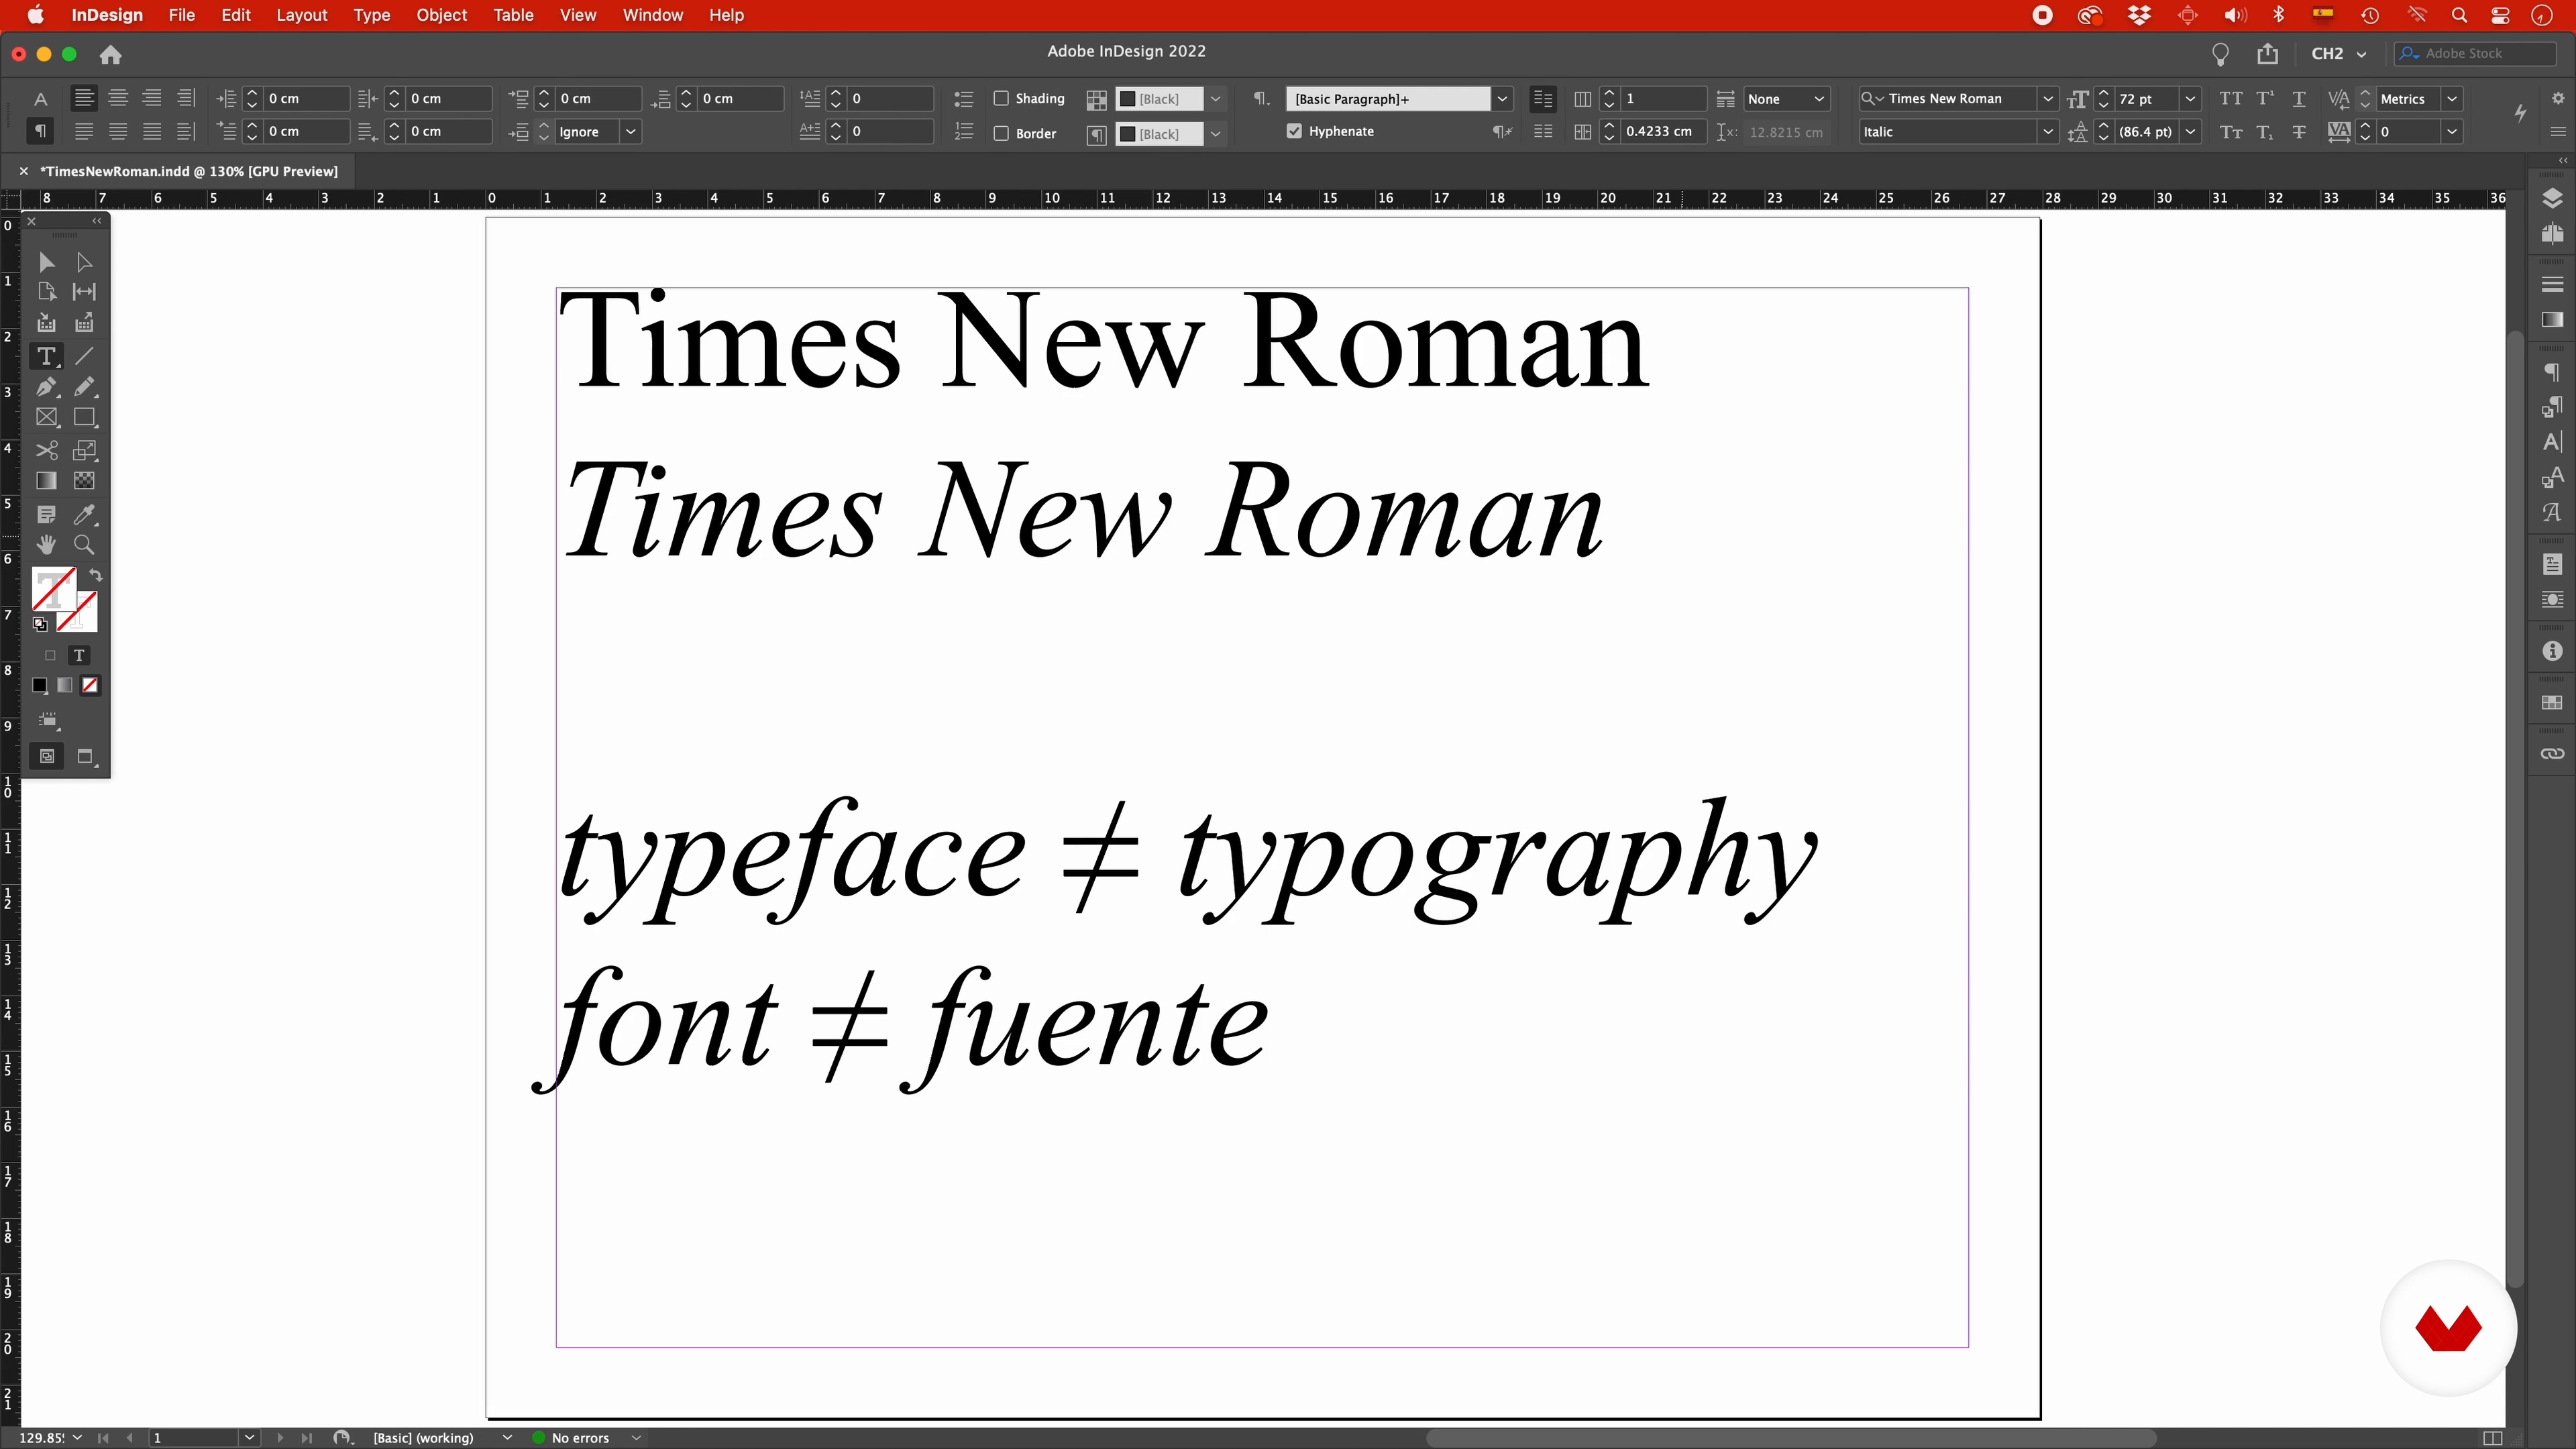This screenshot has height=1449, width=2576.
Task: Select the Rectangle Frame tool
Action: (46, 418)
